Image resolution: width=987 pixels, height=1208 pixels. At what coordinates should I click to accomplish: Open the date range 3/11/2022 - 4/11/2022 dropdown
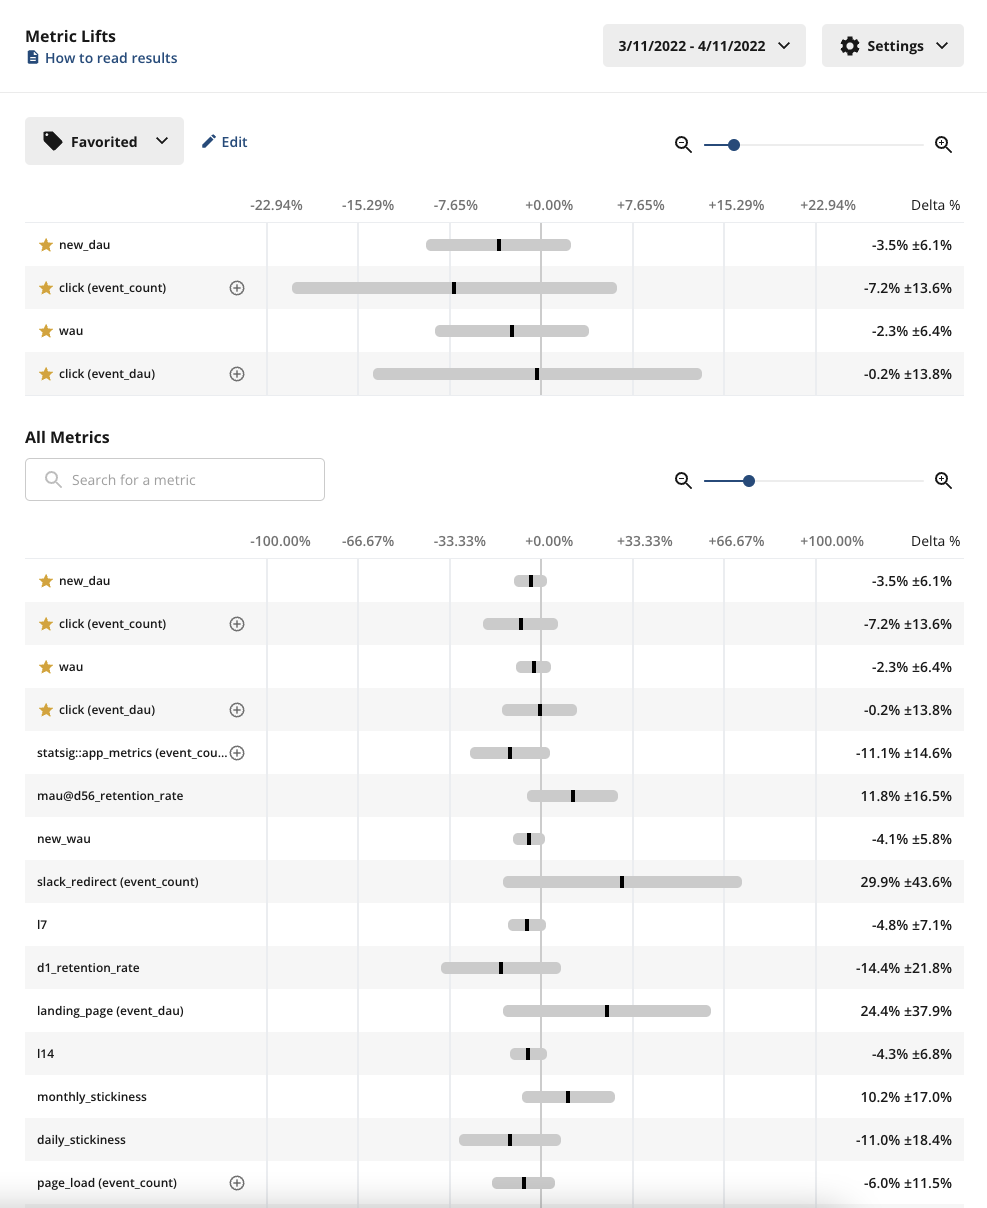704,46
